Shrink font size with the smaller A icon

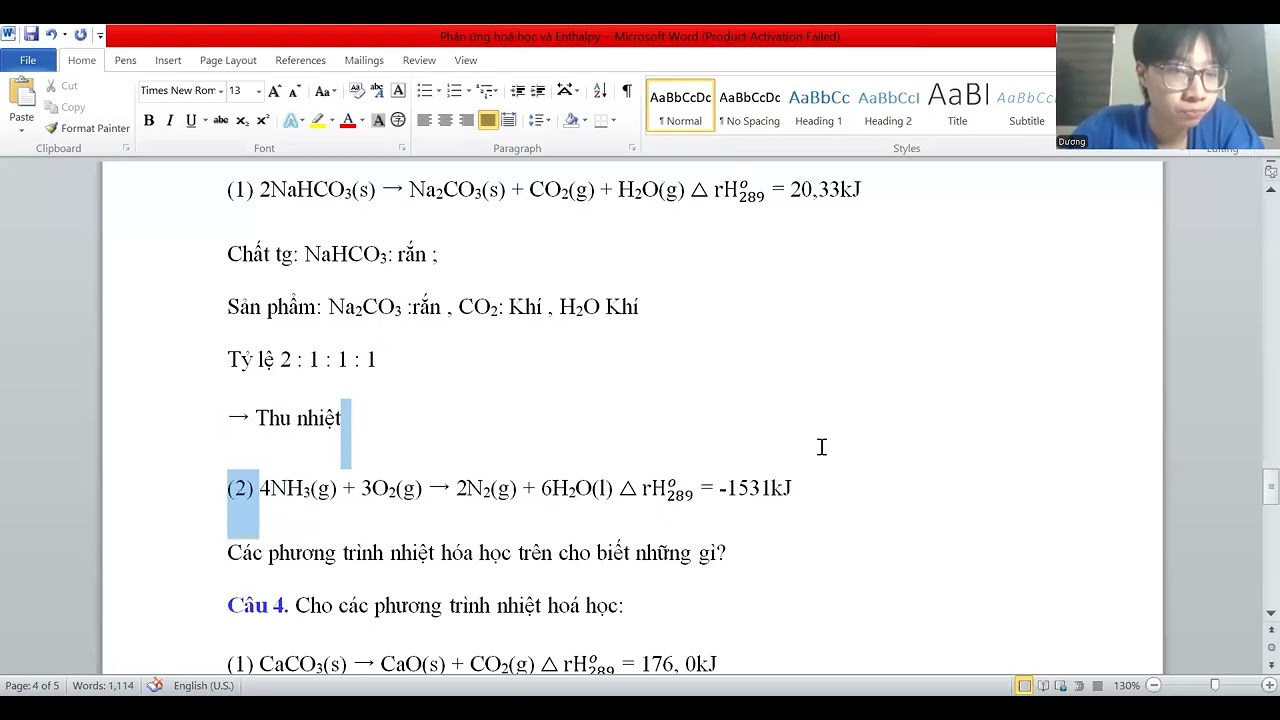pos(294,91)
